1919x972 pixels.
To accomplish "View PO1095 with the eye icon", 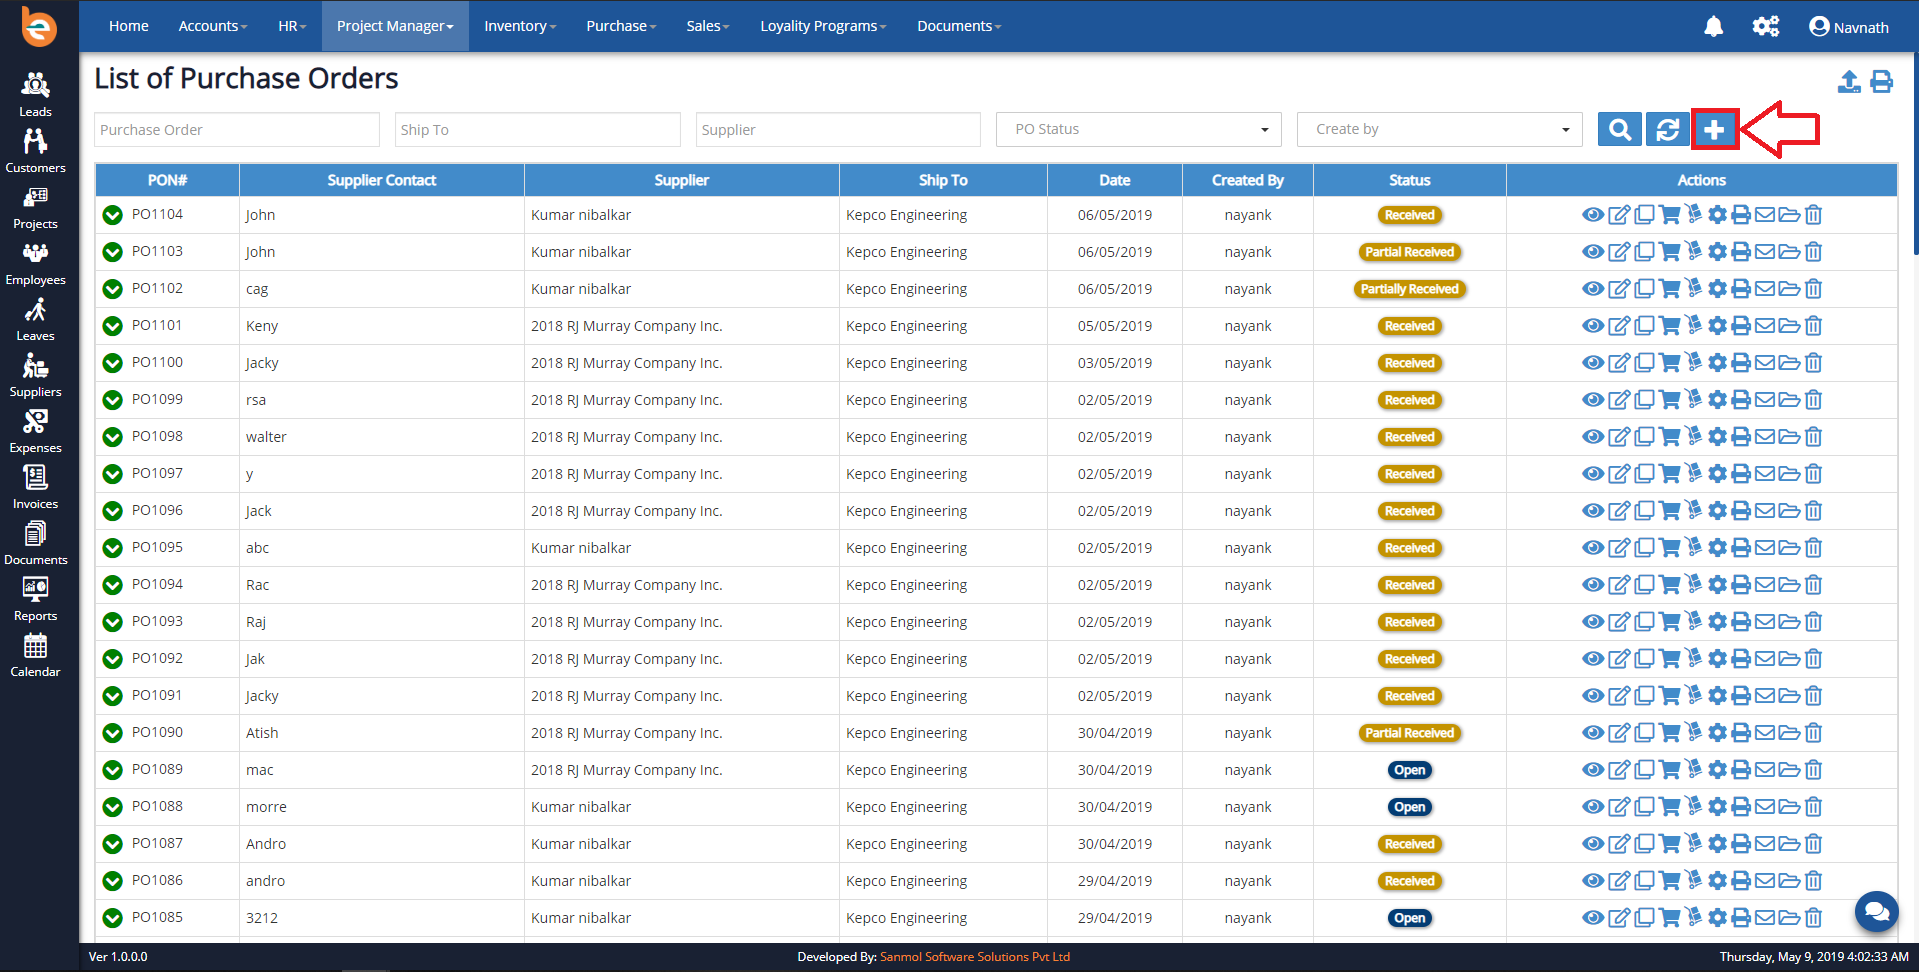I will coord(1593,548).
